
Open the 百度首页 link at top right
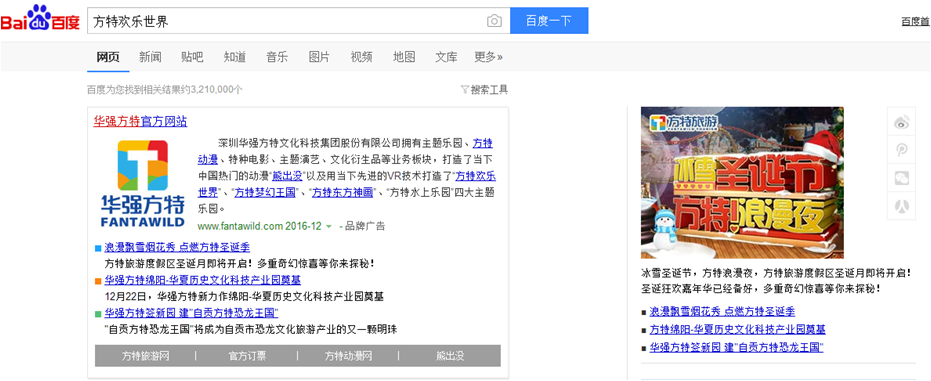point(916,21)
